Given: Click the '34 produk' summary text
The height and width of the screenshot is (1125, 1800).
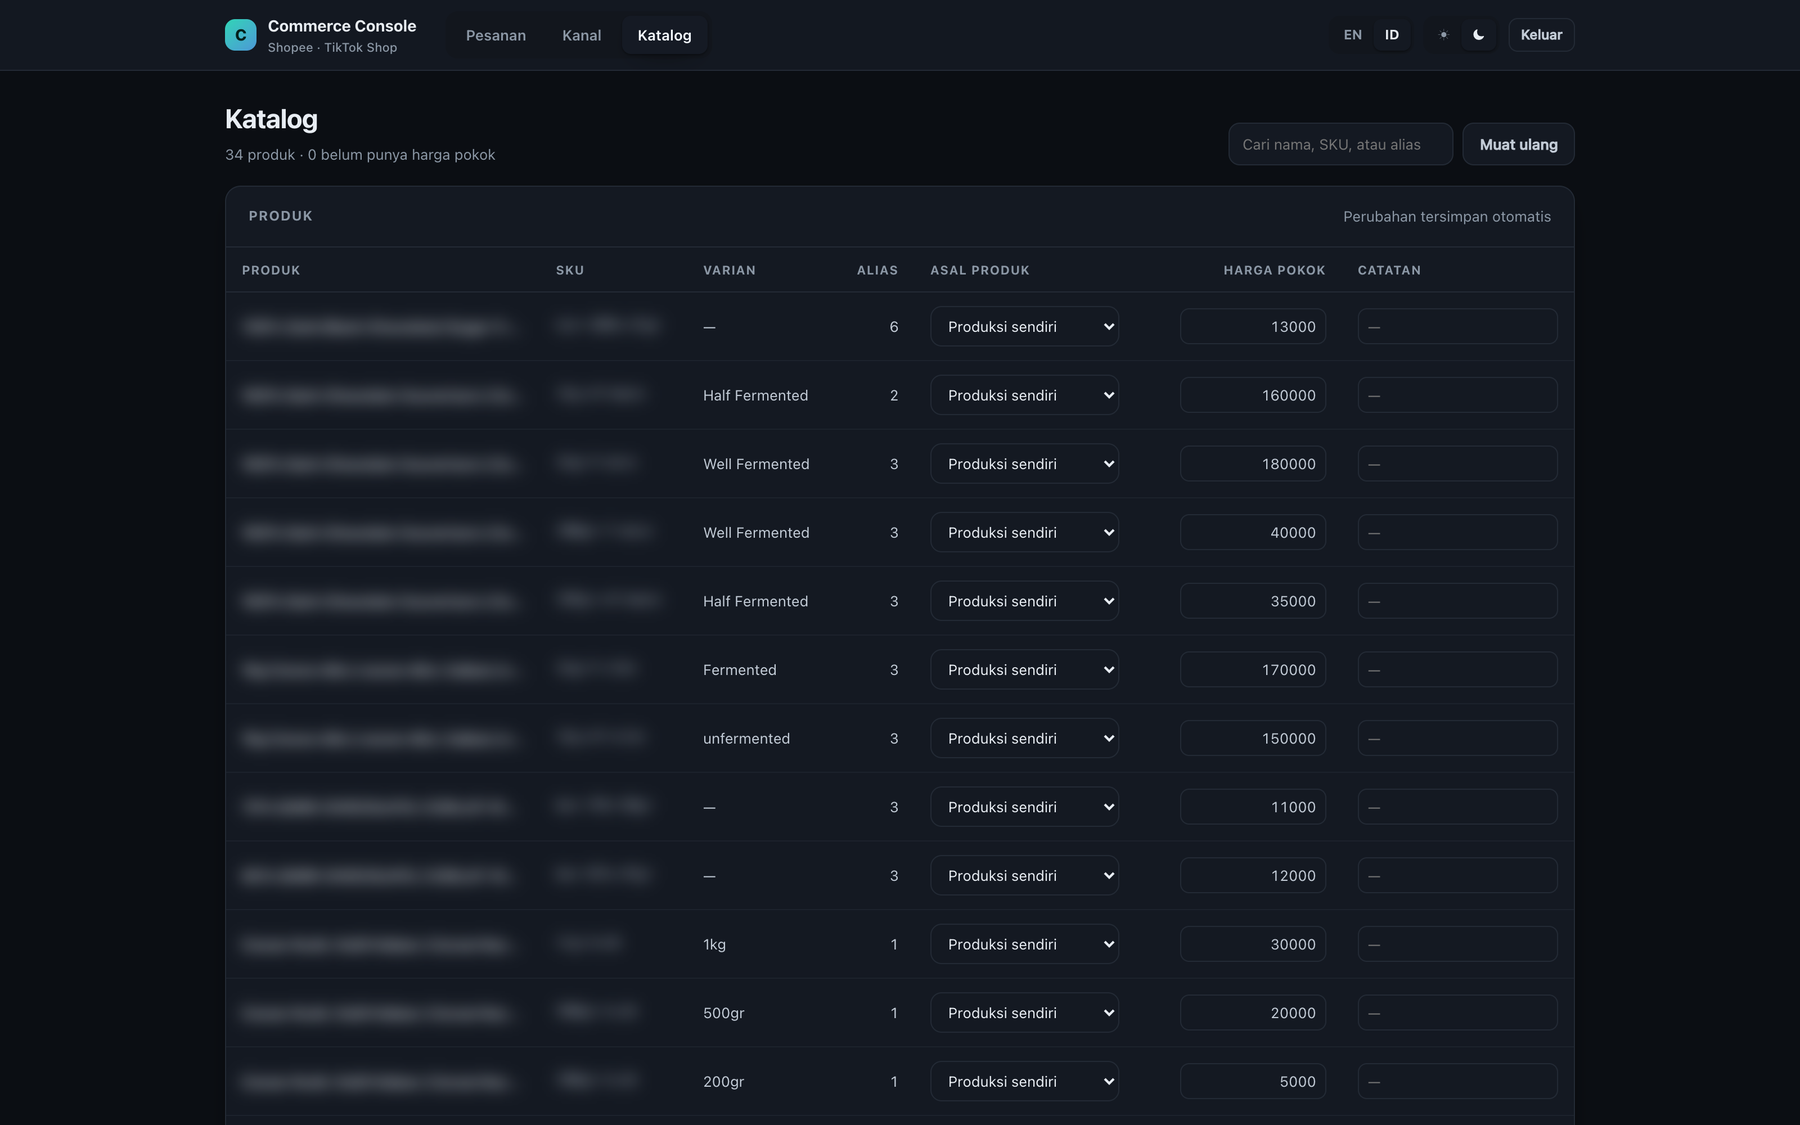Looking at the screenshot, I should pos(260,155).
